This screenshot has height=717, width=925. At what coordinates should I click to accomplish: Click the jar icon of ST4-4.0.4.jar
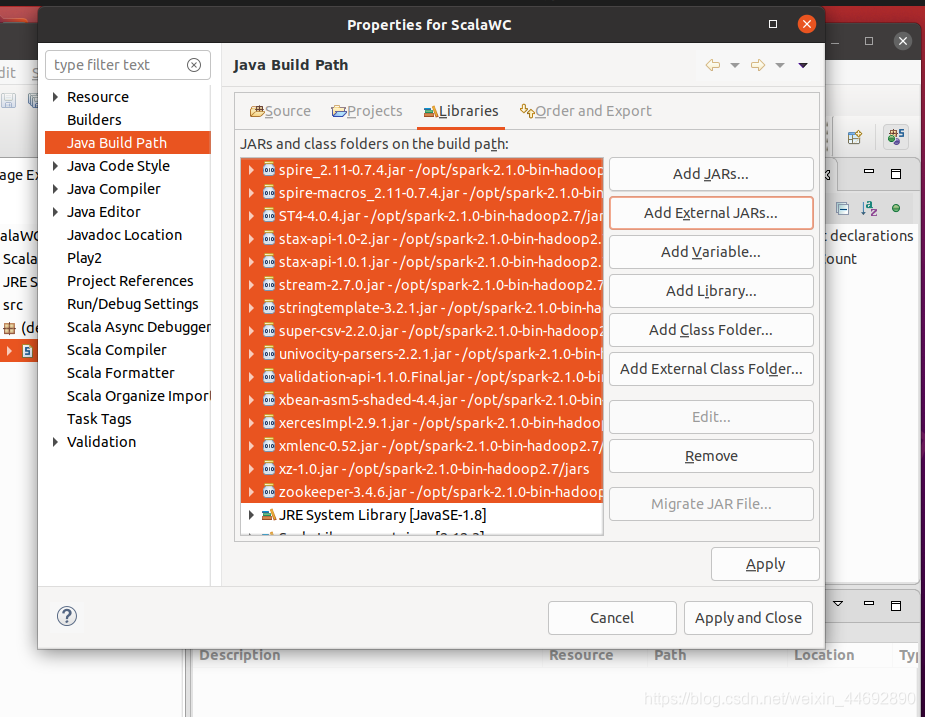(269, 215)
